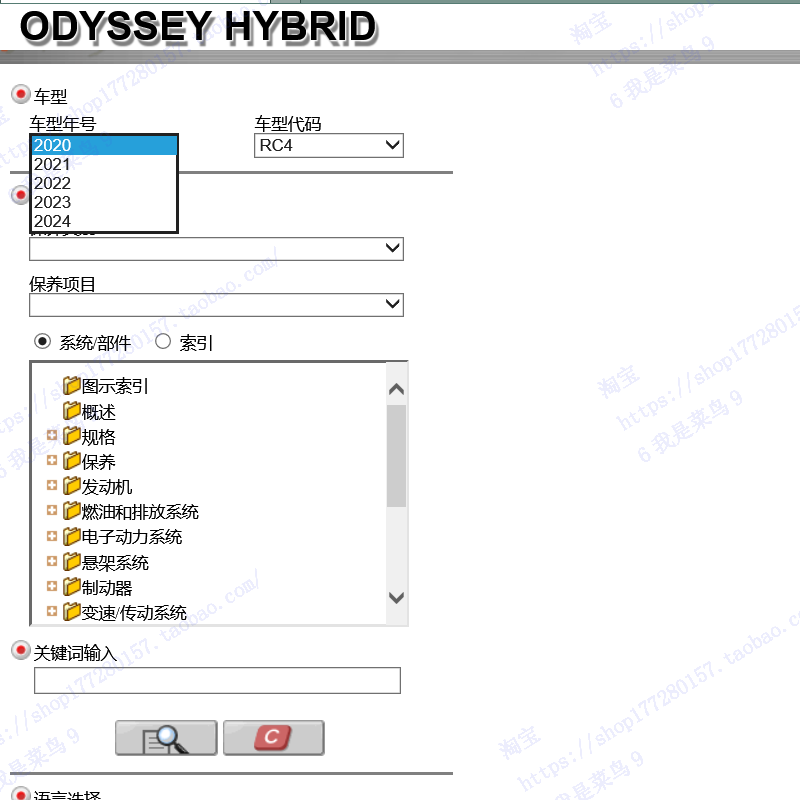Screen dimensions: 800x800
Task: Click the 变速/传动系统 folder icon
Action: (72, 612)
